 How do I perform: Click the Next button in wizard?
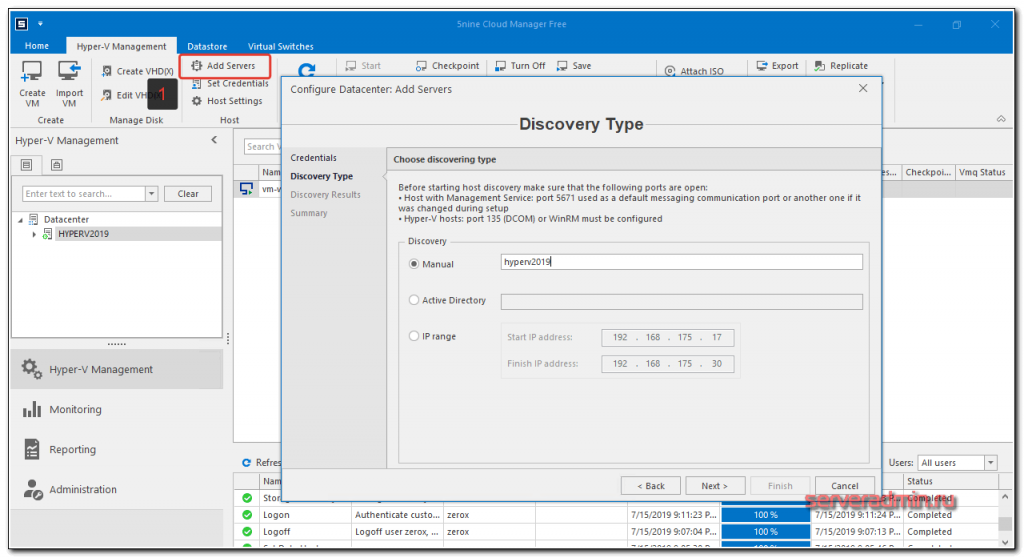click(714, 486)
